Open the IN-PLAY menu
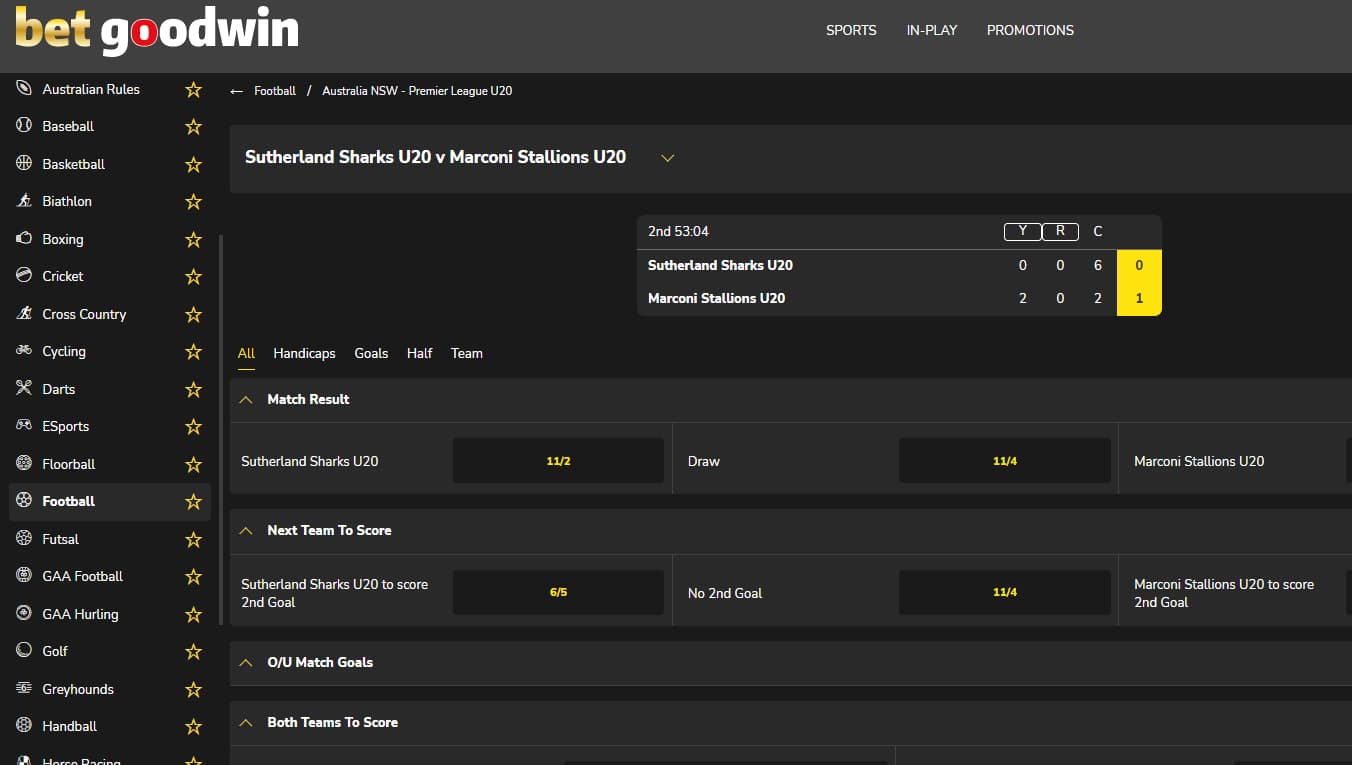 coord(931,30)
